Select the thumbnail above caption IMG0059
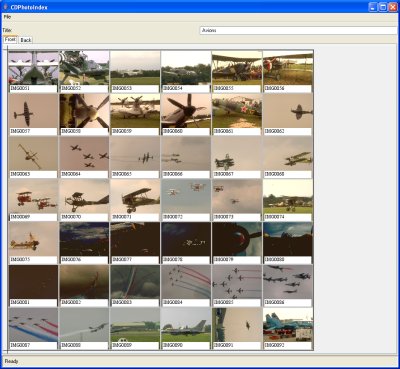The image size is (400, 369). click(135, 111)
